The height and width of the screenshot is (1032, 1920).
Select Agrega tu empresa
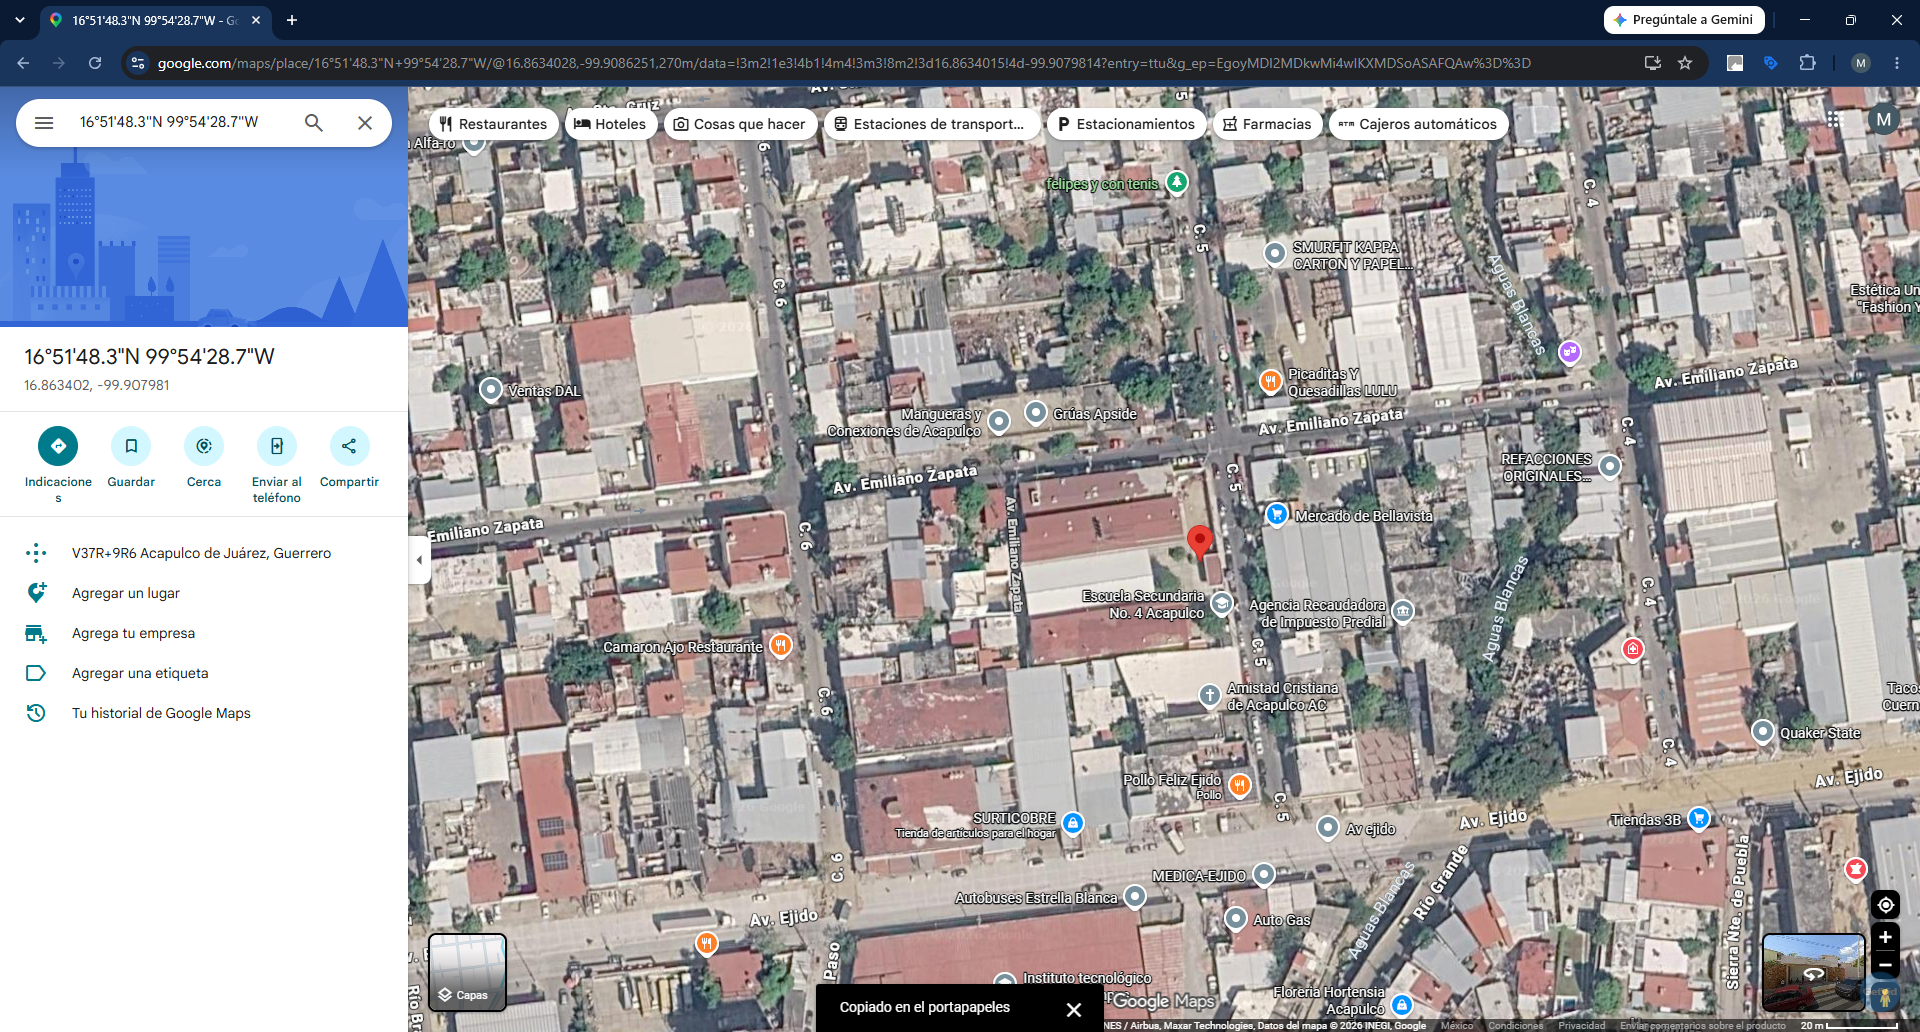(204, 633)
